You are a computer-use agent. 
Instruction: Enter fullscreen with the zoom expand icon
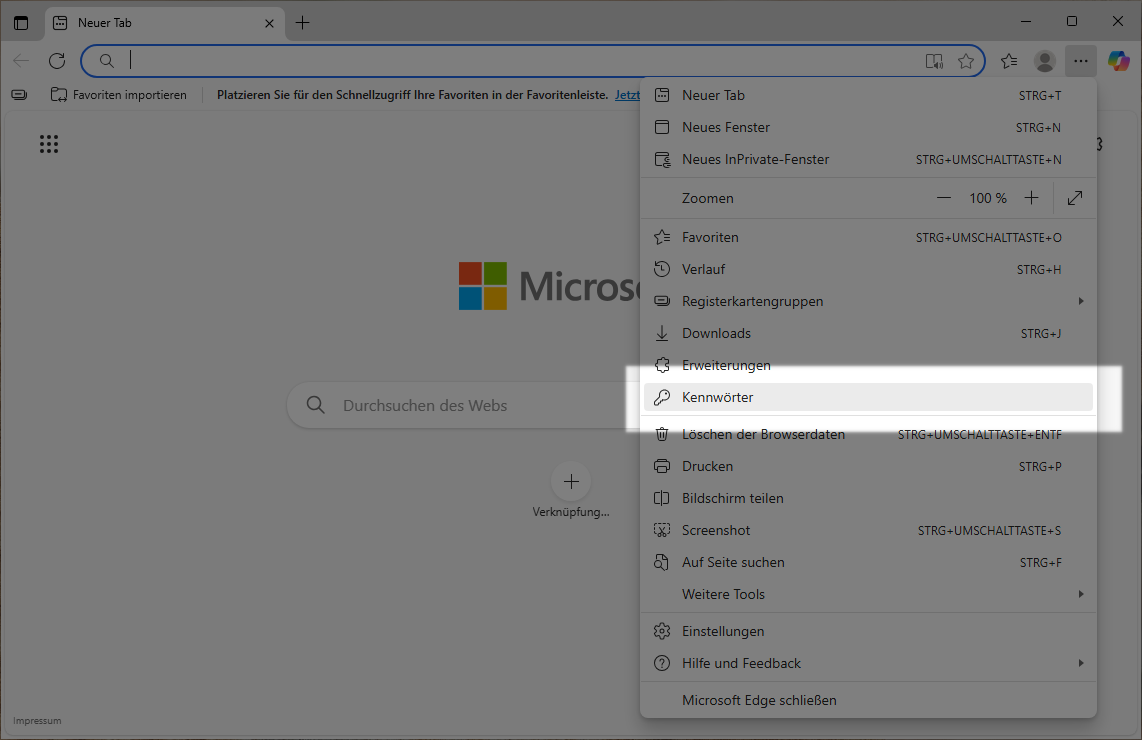pos(1075,198)
